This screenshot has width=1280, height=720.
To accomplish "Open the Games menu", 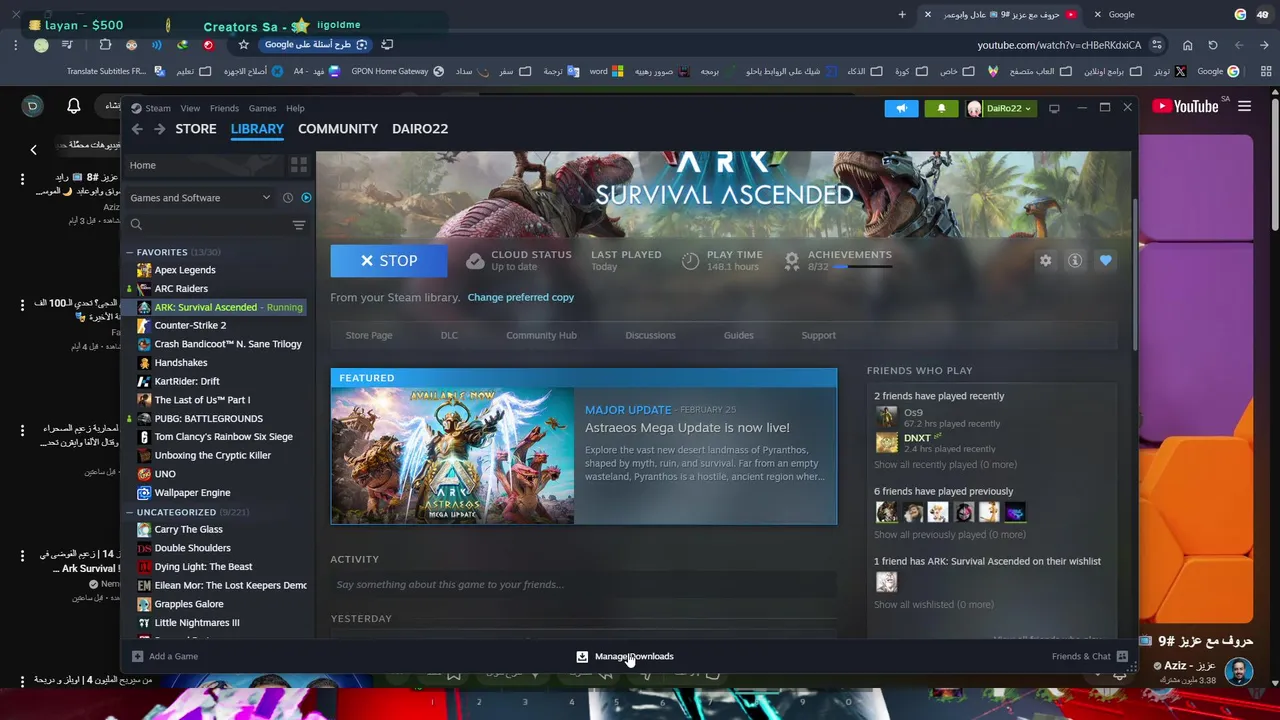I will click(262, 108).
